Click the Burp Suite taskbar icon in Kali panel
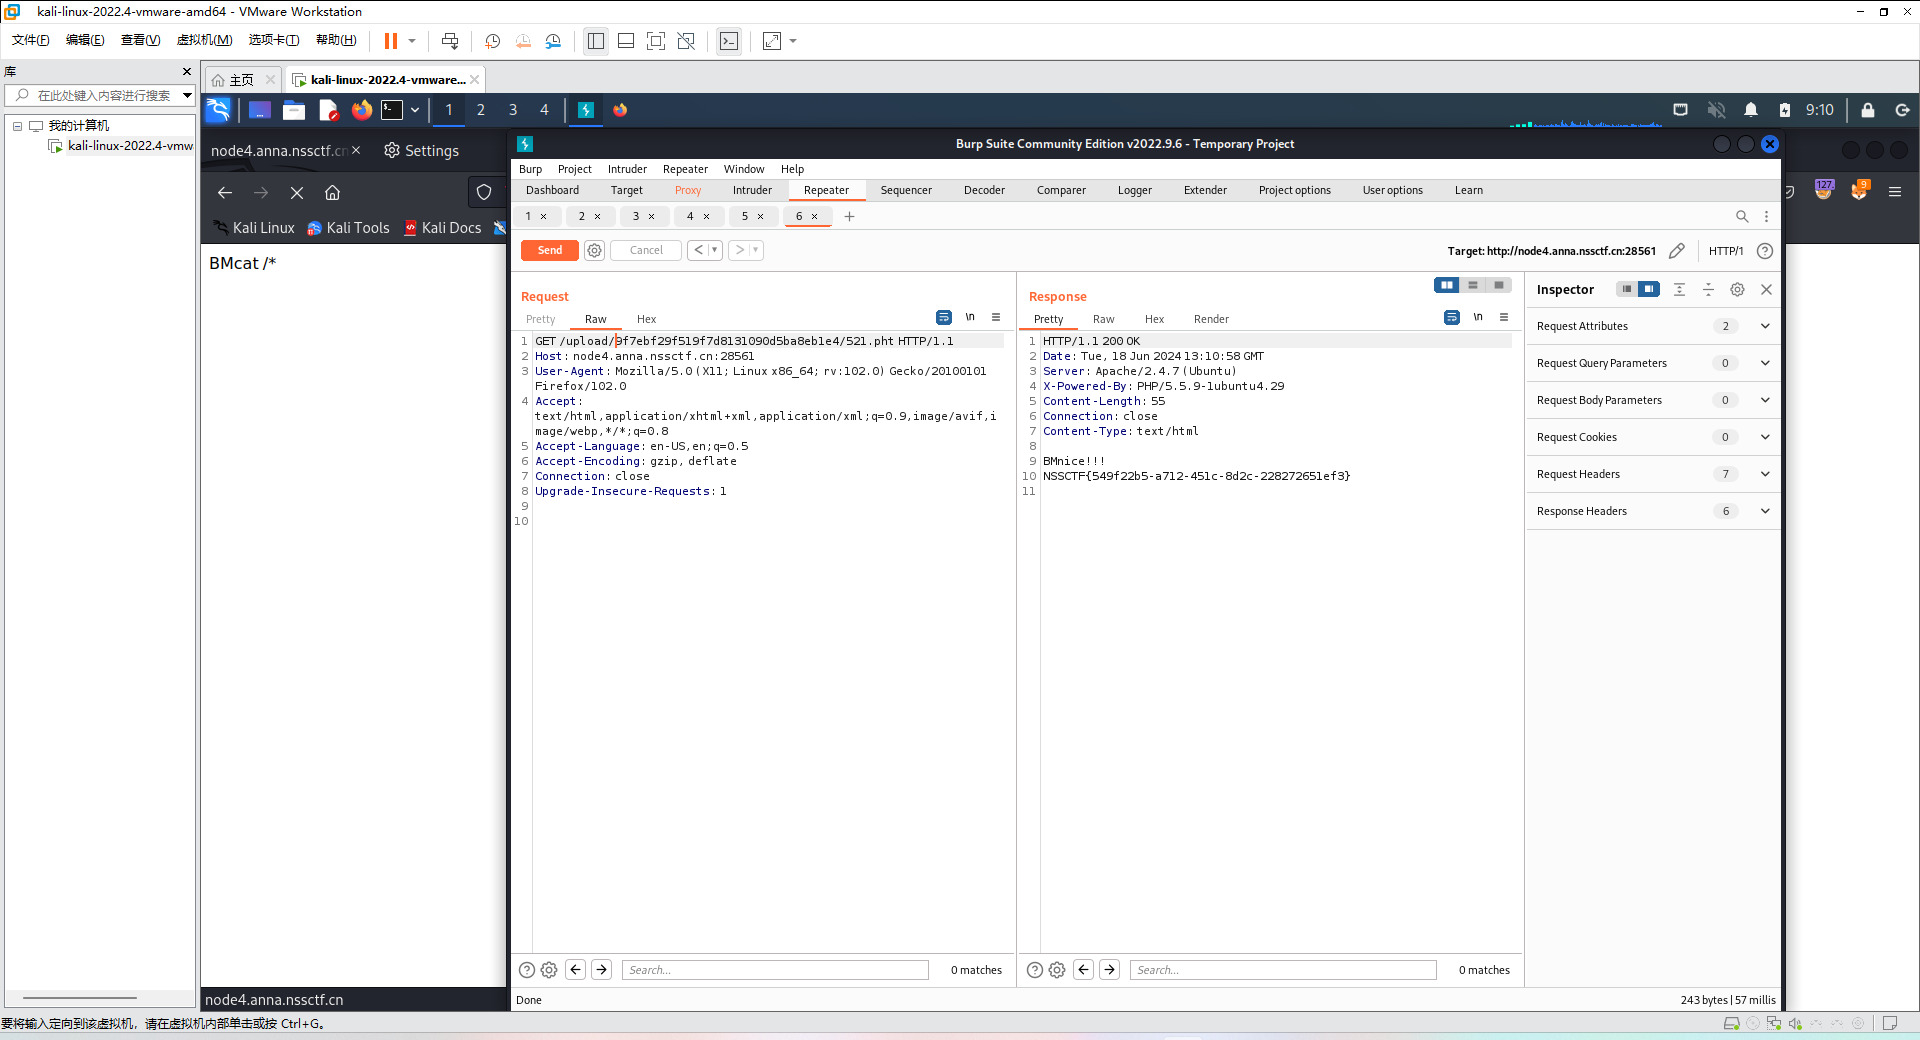This screenshot has width=1920, height=1040. 586,110
